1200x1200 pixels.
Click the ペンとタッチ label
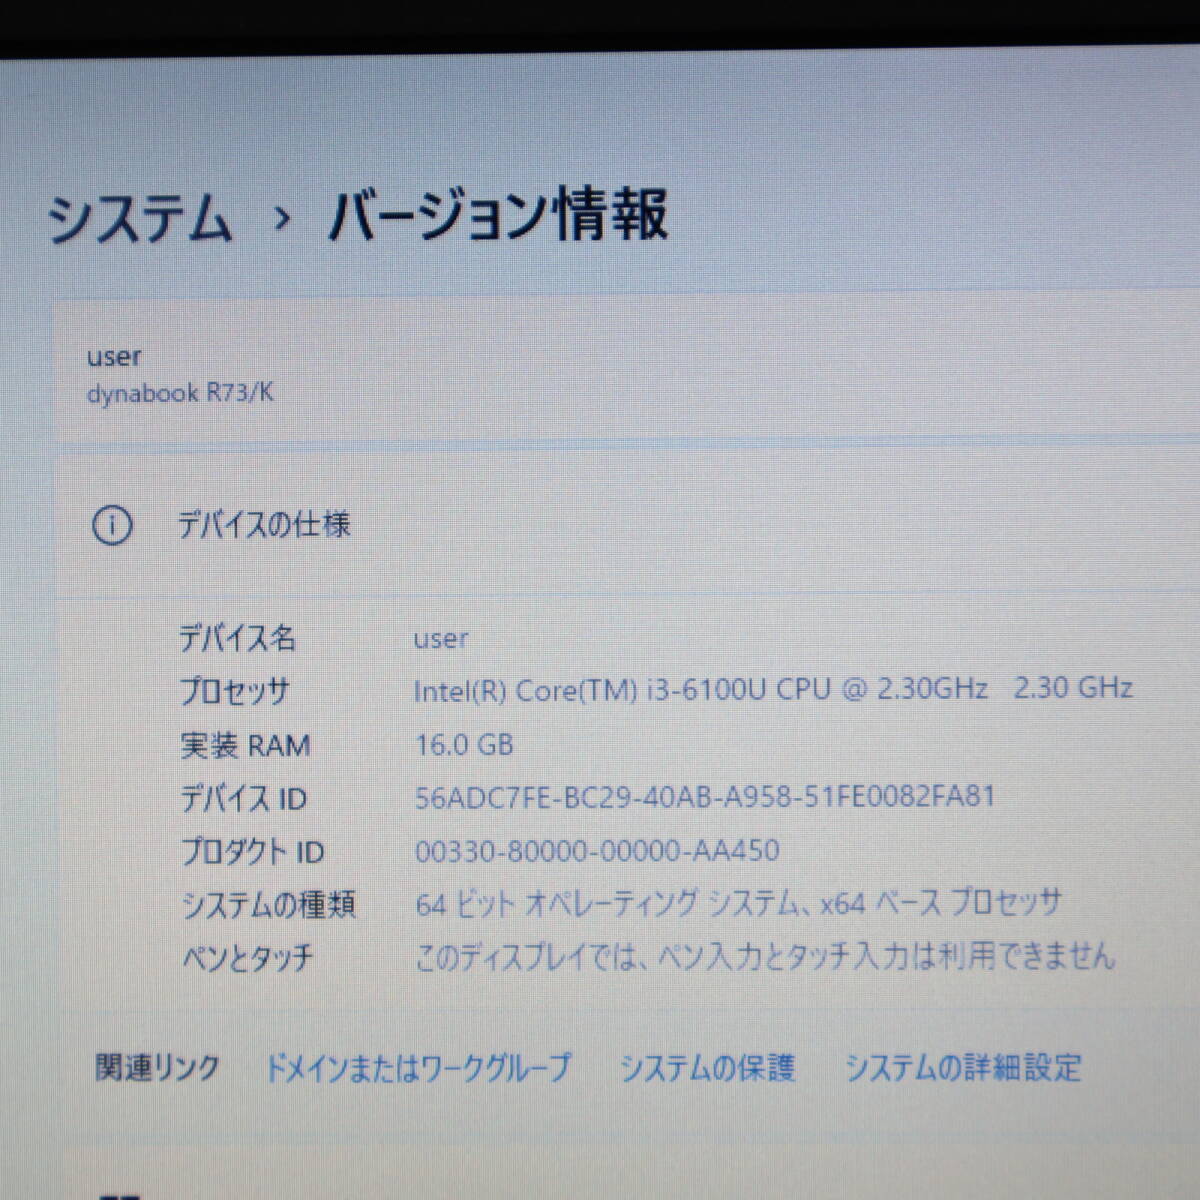[x=247, y=958]
